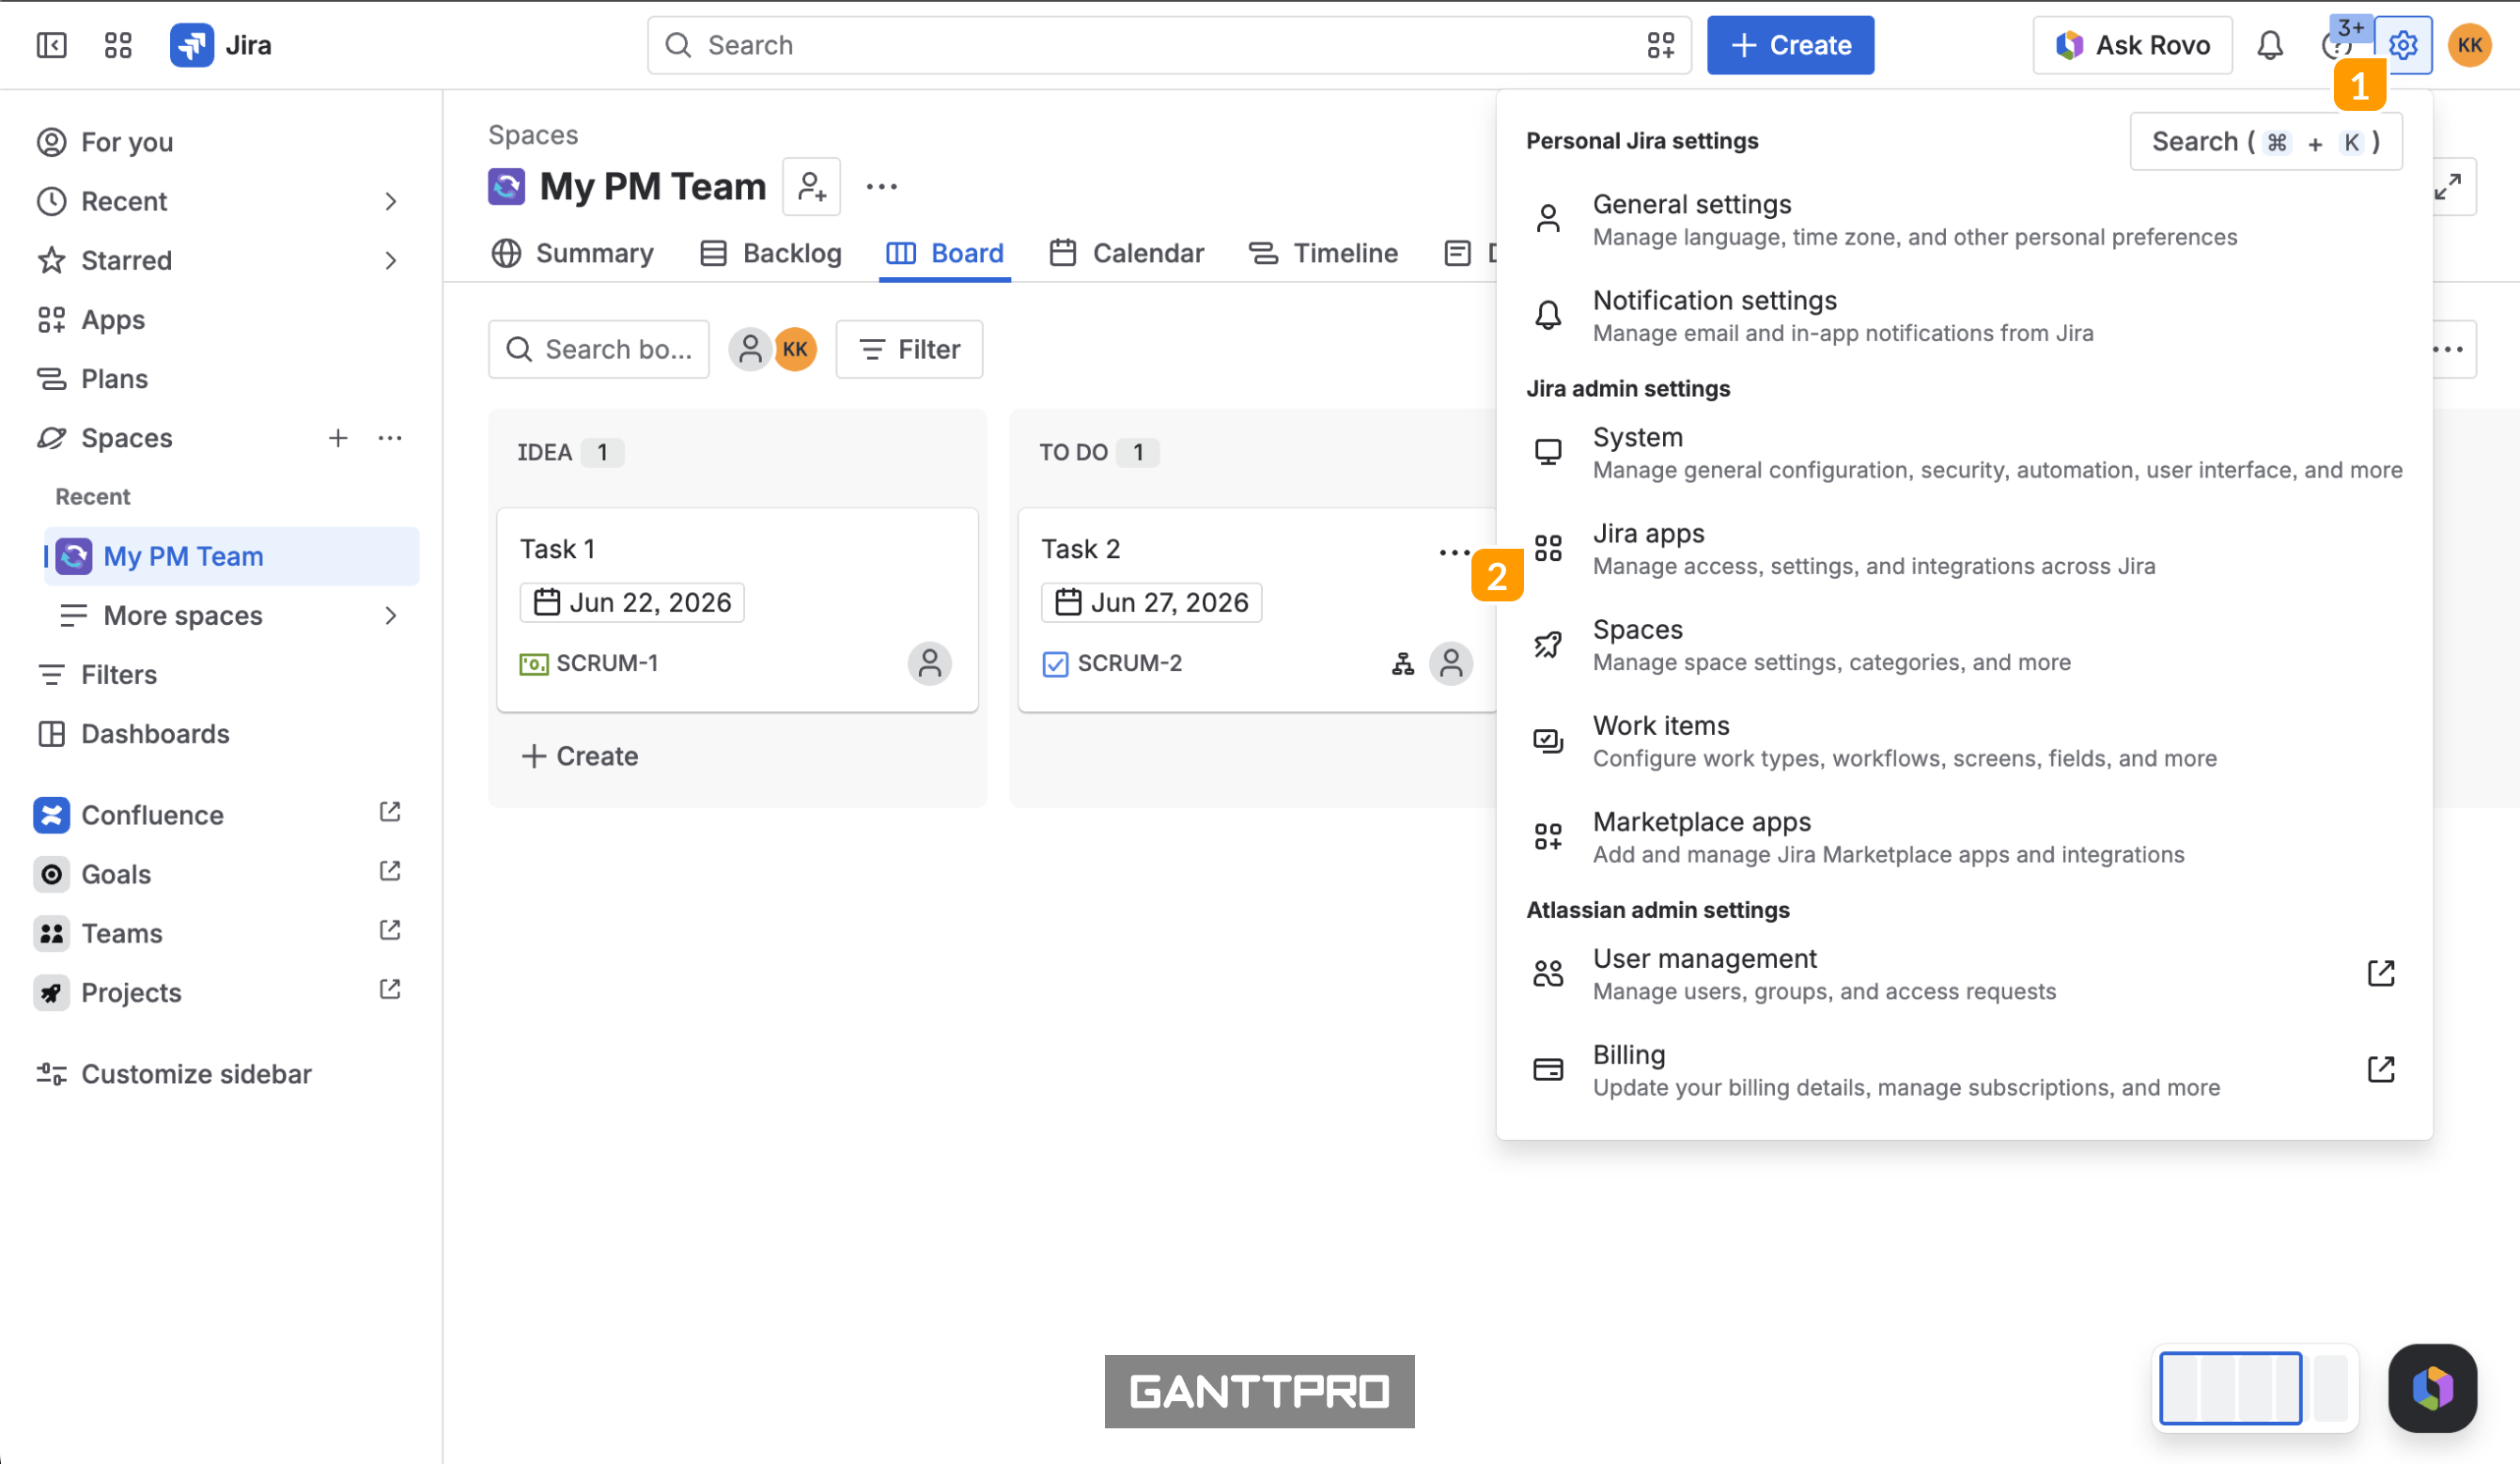Click the assignee avatar on SCRUM-1 card
Image resolution: width=2520 pixels, height=1464 pixels.
[x=929, y=663]
